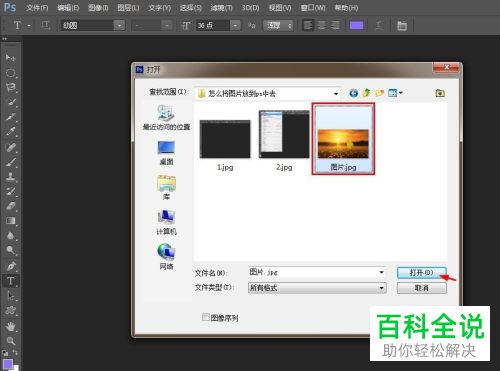This screenshot has width=500, height=371.
Task: Open the 幼圆 font family dropdown
Action: tap(119, 25)
